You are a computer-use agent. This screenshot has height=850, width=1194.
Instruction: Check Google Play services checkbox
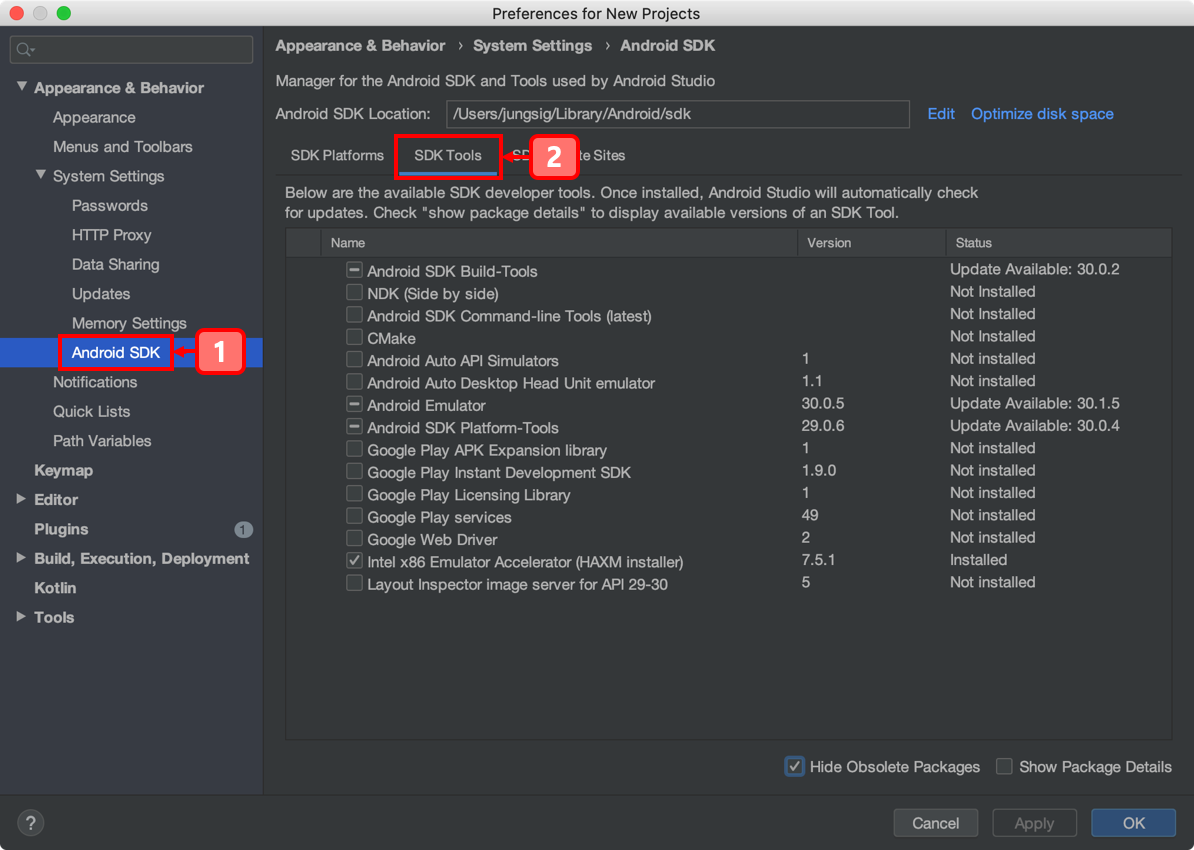[354, 516]
